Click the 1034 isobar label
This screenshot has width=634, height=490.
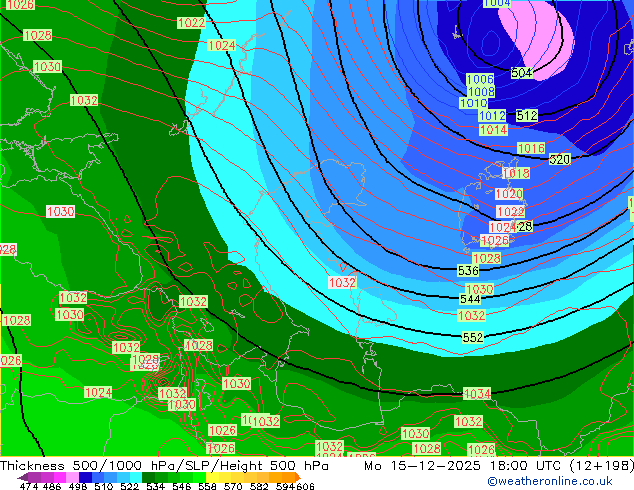(x=477, y=393)
